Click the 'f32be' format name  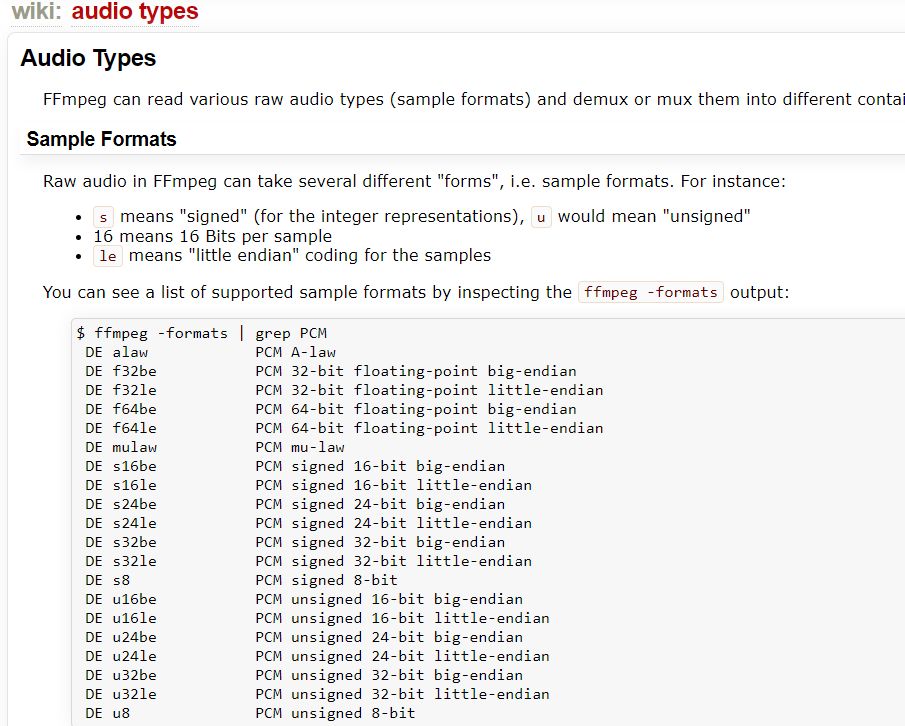134,371
